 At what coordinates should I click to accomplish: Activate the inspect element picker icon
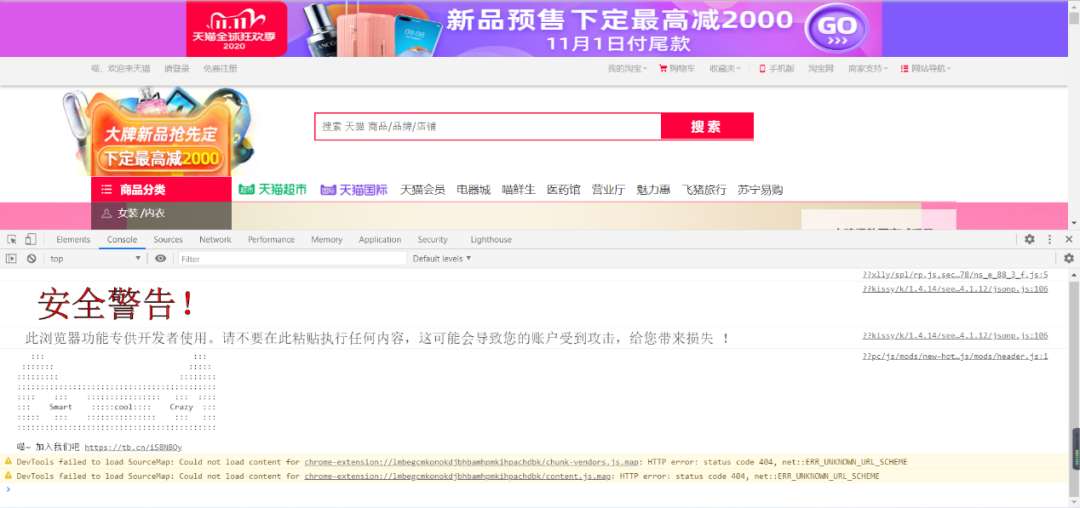(x=12, y=240)
